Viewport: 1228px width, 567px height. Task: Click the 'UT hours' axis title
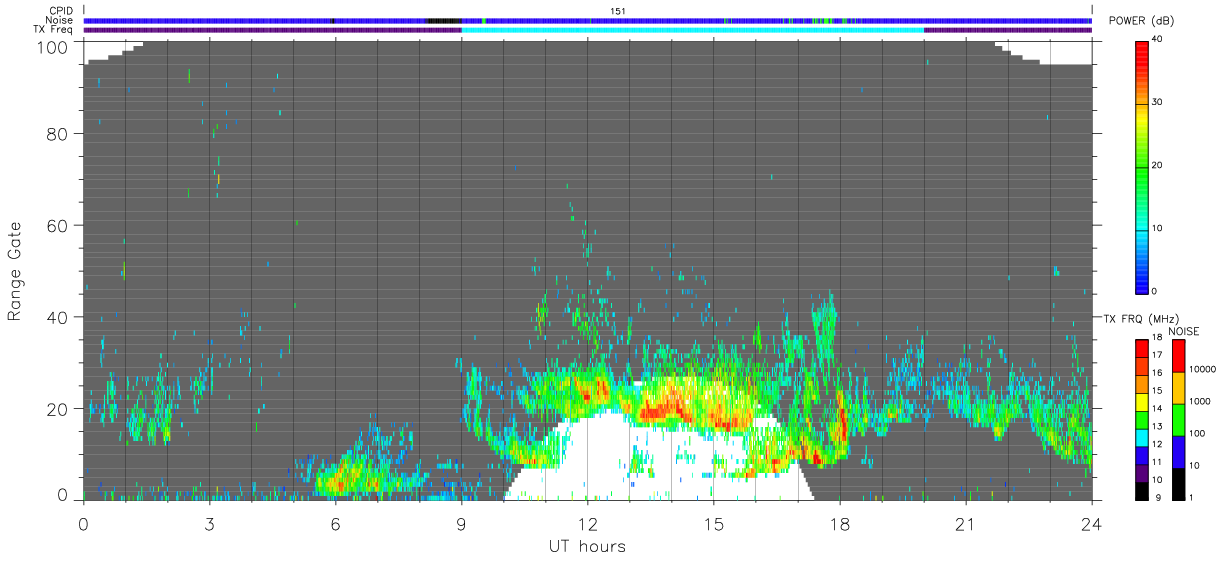586,547
